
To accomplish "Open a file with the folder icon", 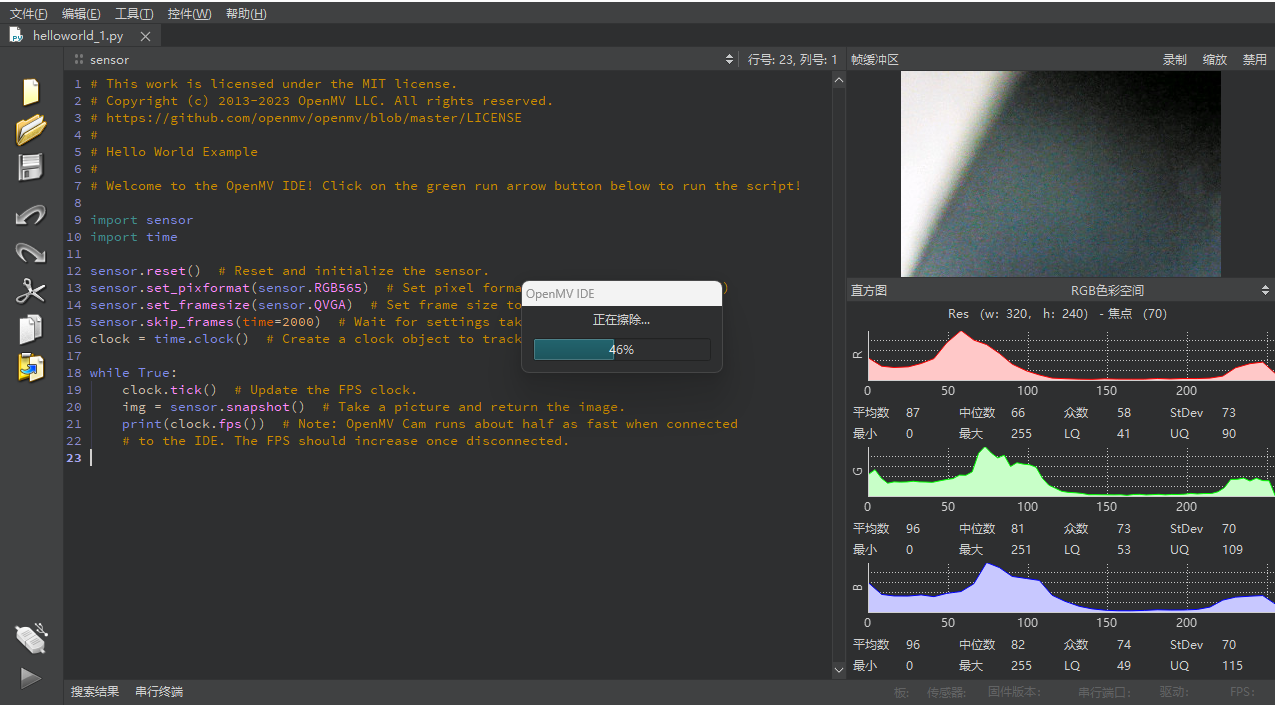I will pyautogui.click(x=31, y=129).
